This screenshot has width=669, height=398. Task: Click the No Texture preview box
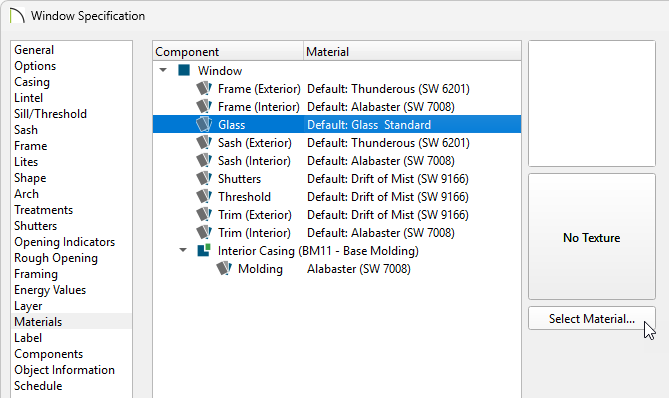(x=591, y=237)
